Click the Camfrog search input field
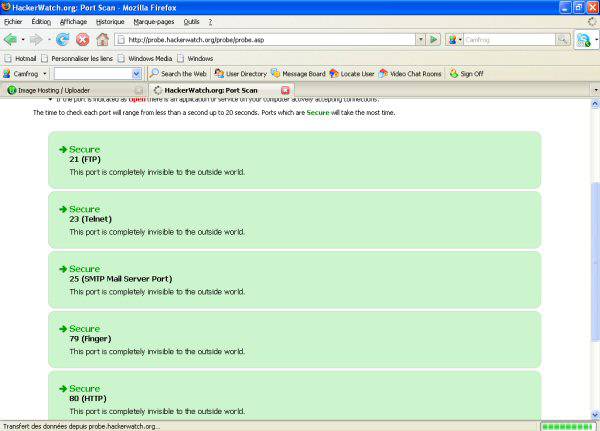The width and height of the screenshot is (600, 431). 509,39
